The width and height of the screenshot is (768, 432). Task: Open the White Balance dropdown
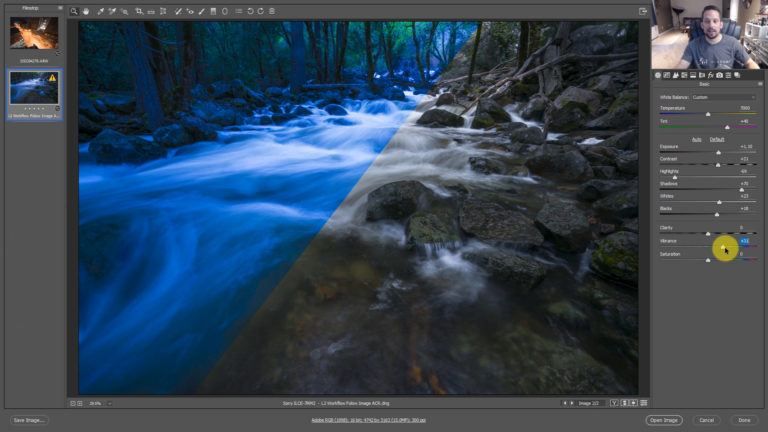[x=723, y=97]
